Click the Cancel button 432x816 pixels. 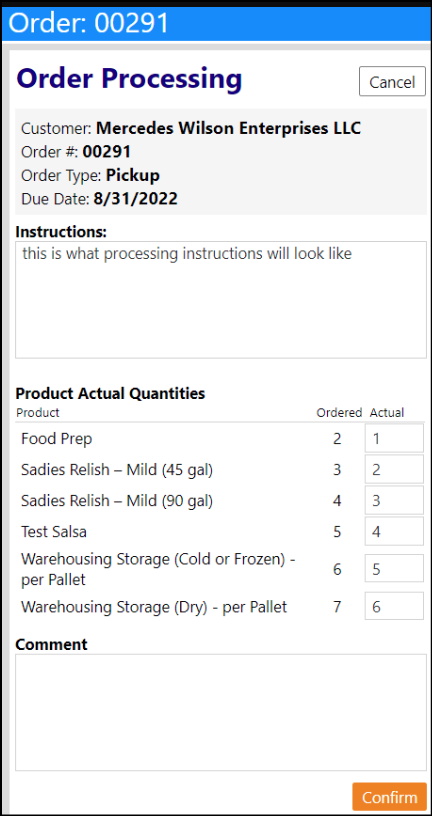392,82
